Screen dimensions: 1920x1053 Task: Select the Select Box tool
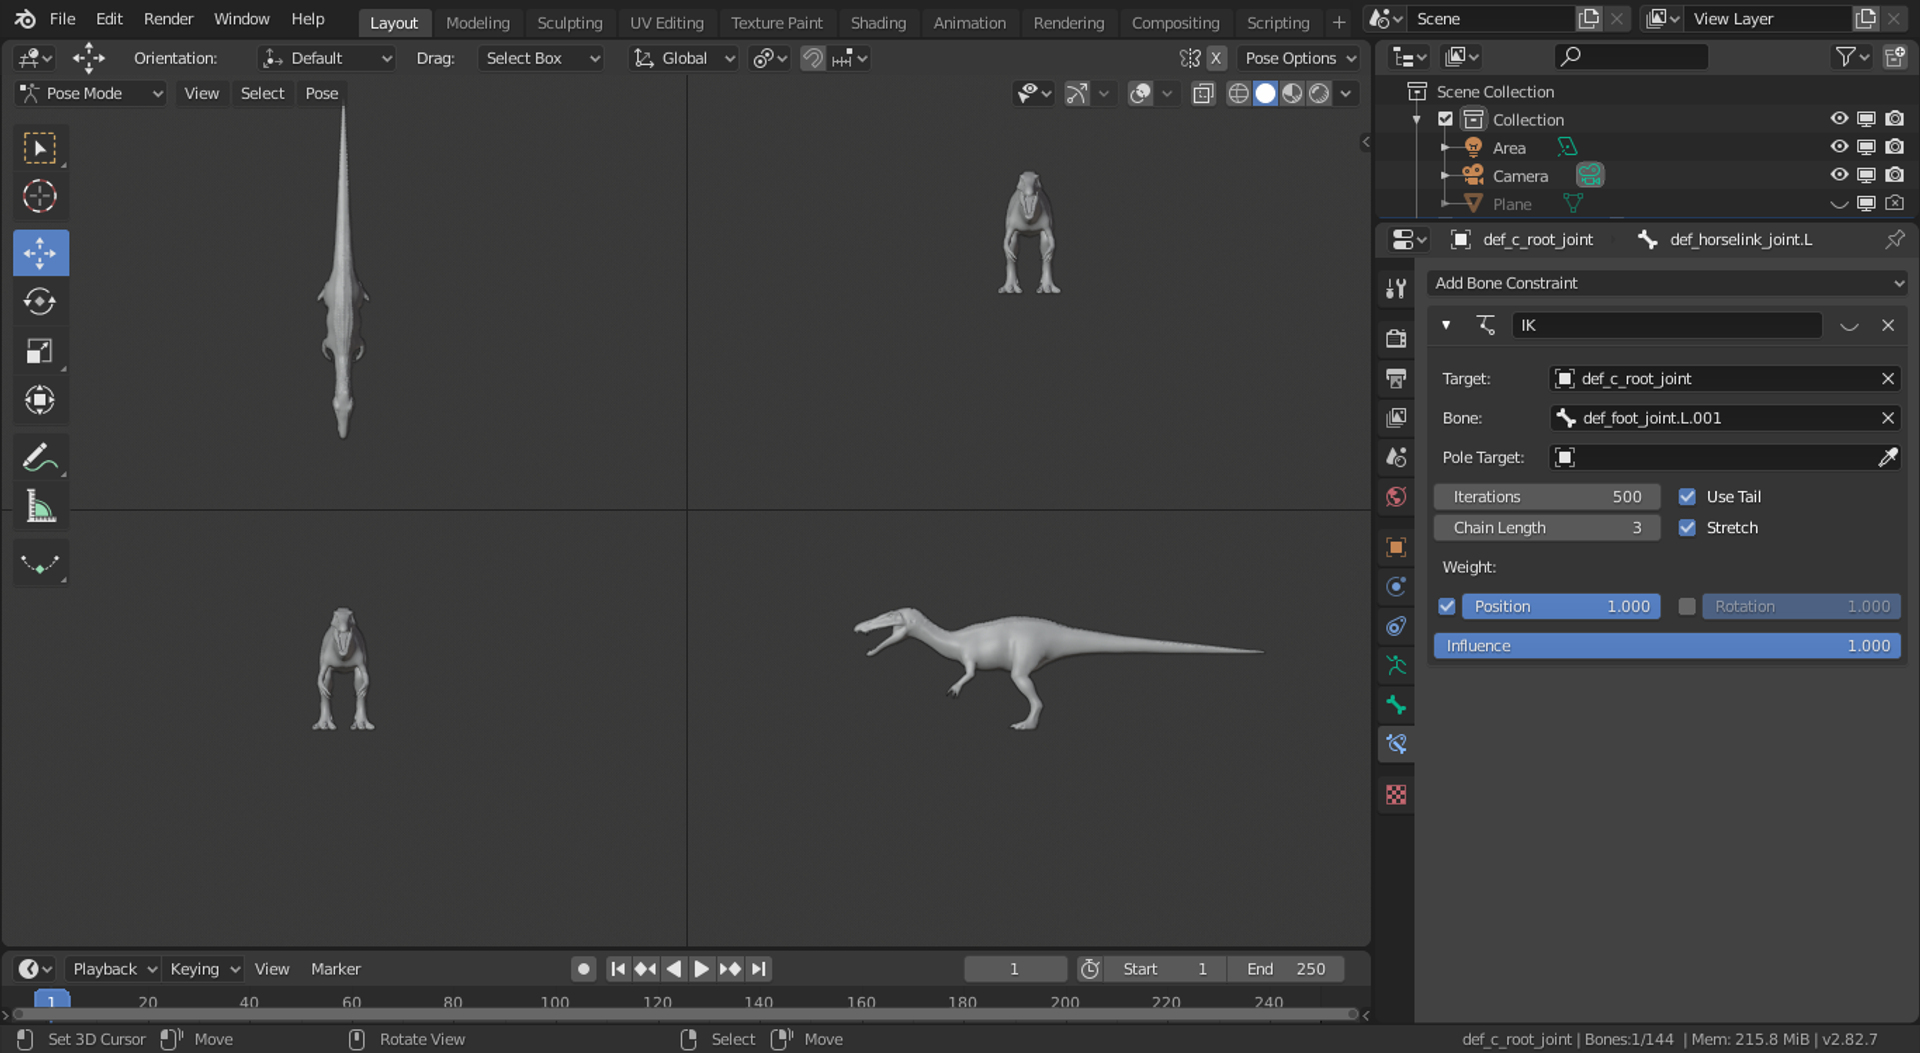coord(40,148)
